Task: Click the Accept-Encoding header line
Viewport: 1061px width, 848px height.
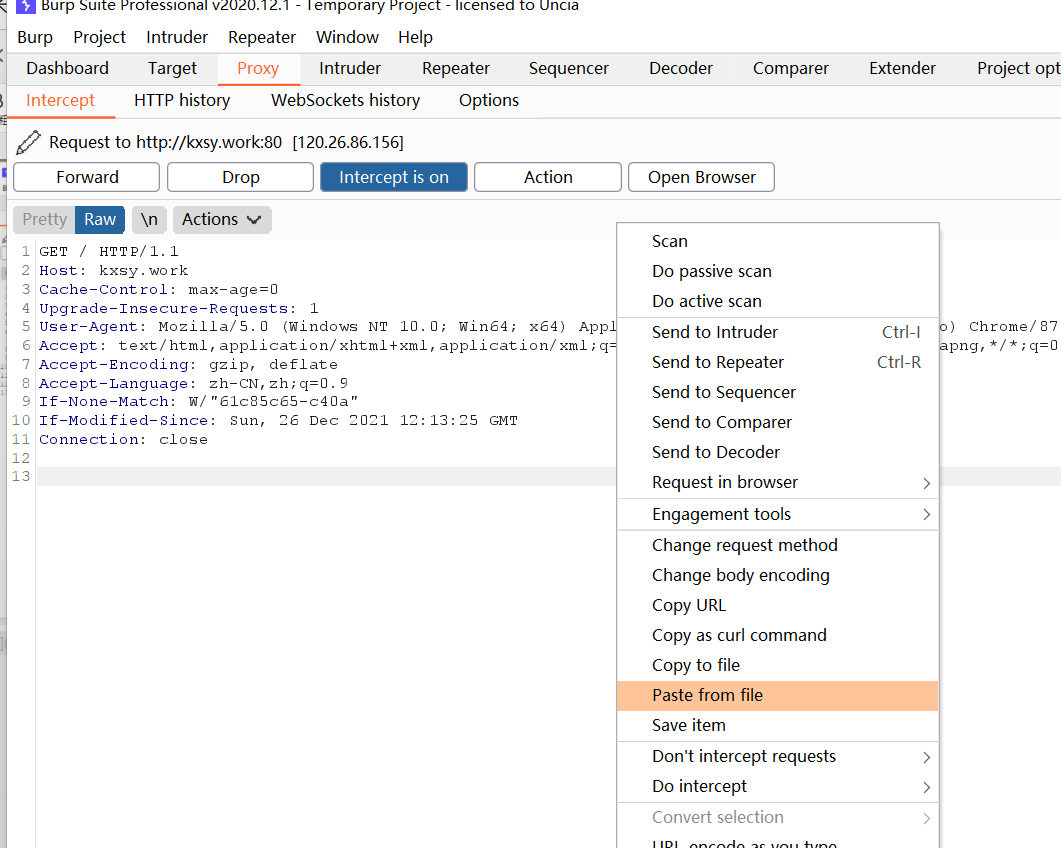Action: pos(188,365)
